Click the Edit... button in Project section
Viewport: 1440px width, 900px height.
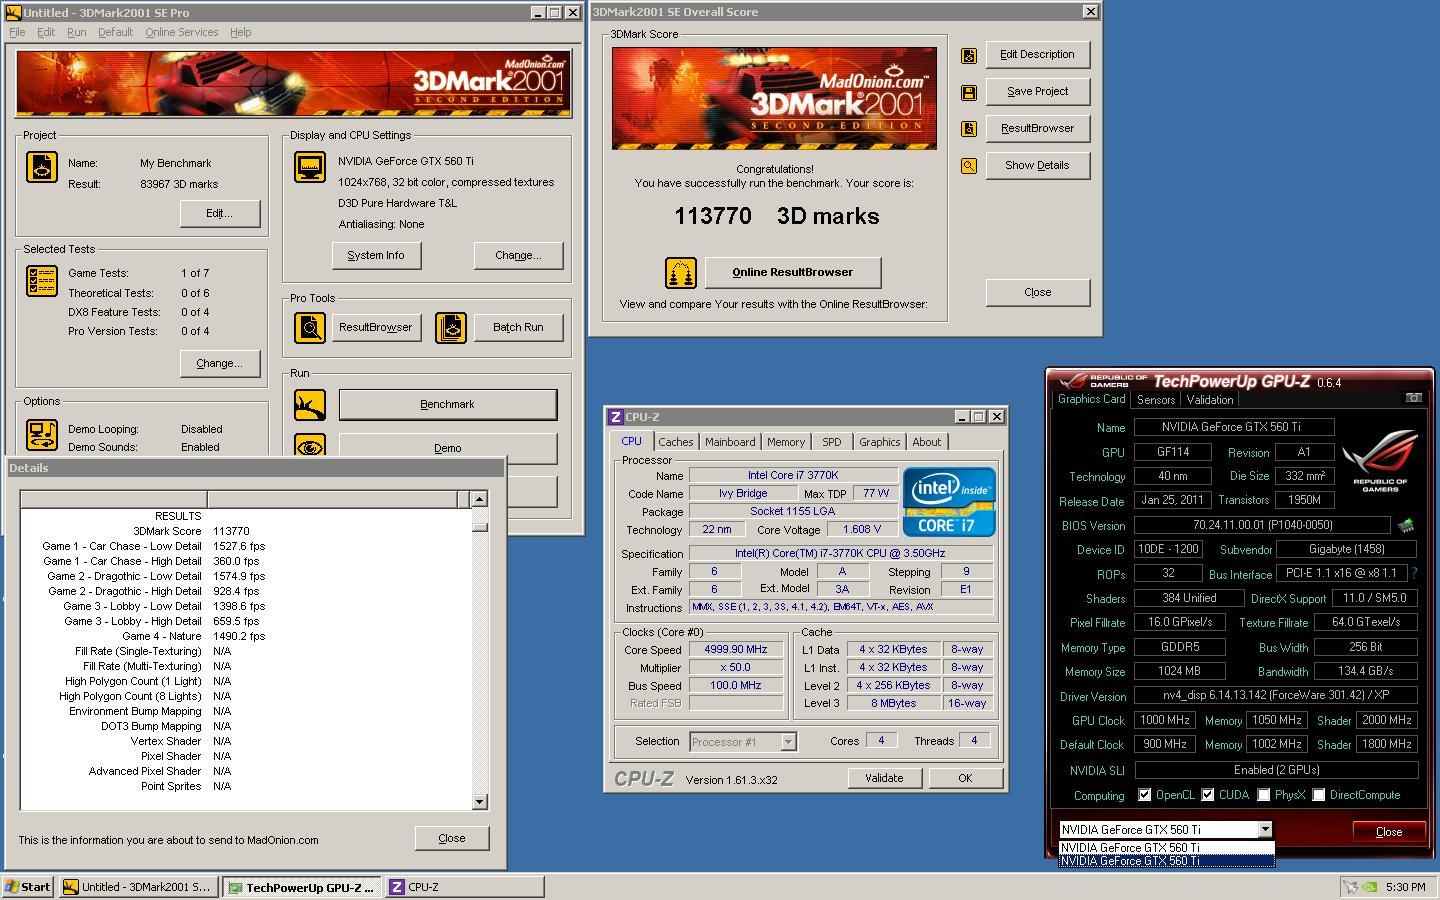220,213
